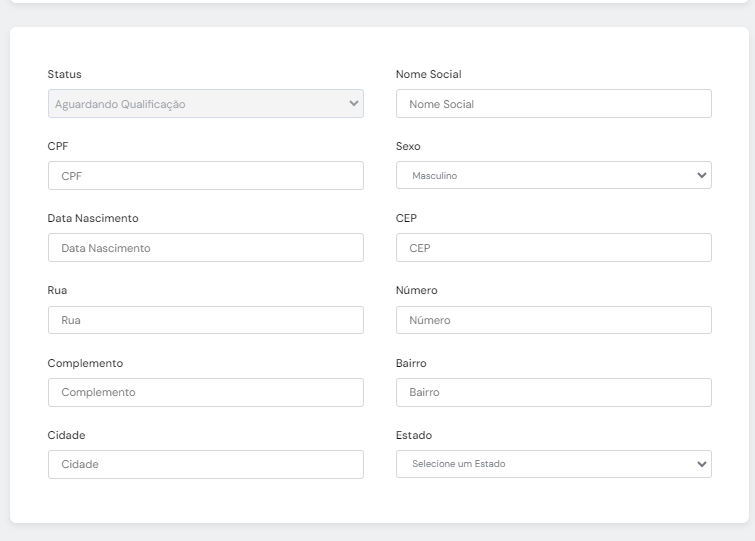This screenshot has width=755, height=541.
Task: Click the Número input box
Action: pos(553,320)
